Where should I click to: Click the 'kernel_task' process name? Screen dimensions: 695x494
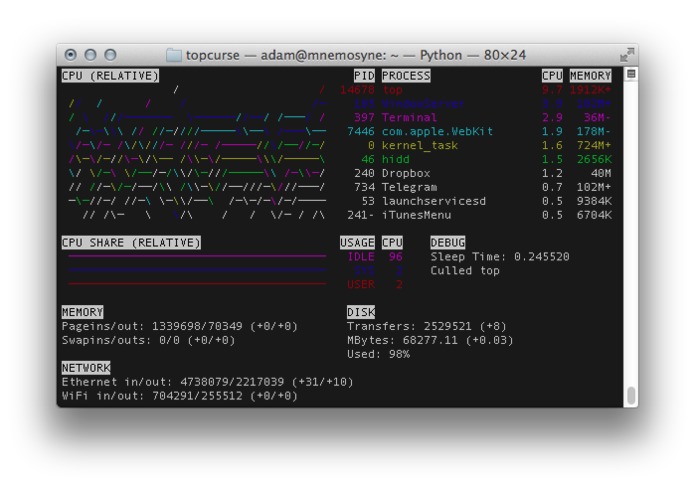(420, 145)
